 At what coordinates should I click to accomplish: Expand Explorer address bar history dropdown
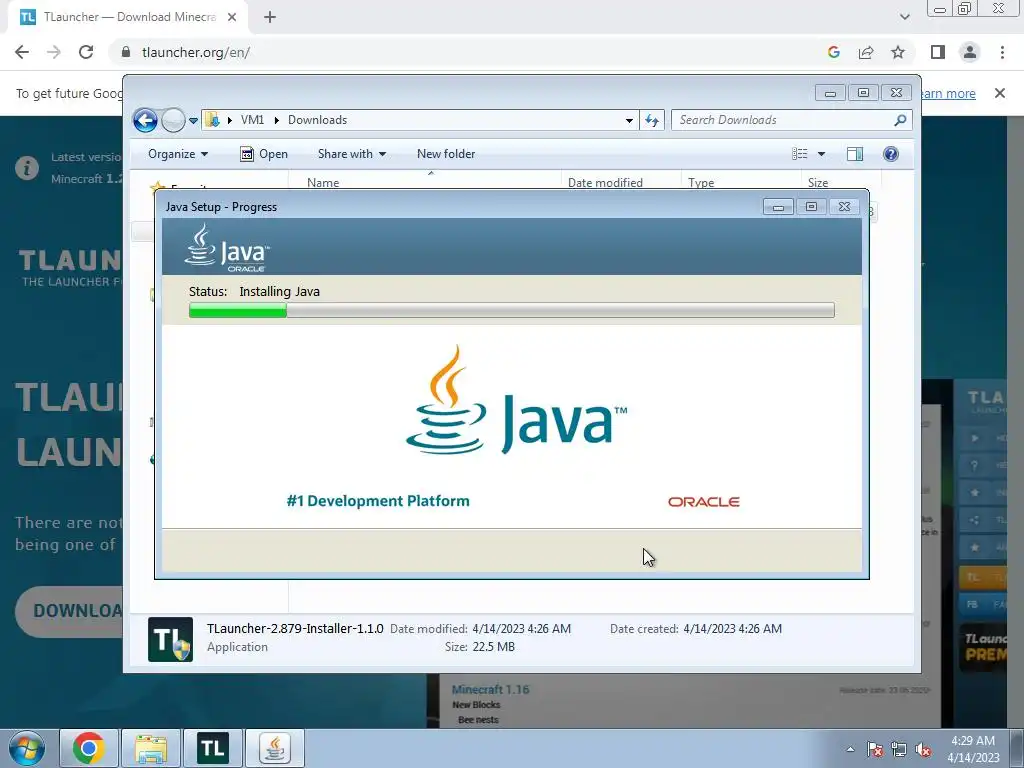click(x=629, y=120)
